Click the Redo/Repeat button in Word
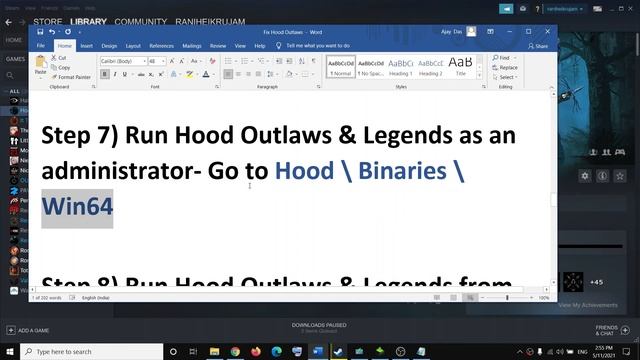This screenshot has width=640, height=360. point(68,32)
